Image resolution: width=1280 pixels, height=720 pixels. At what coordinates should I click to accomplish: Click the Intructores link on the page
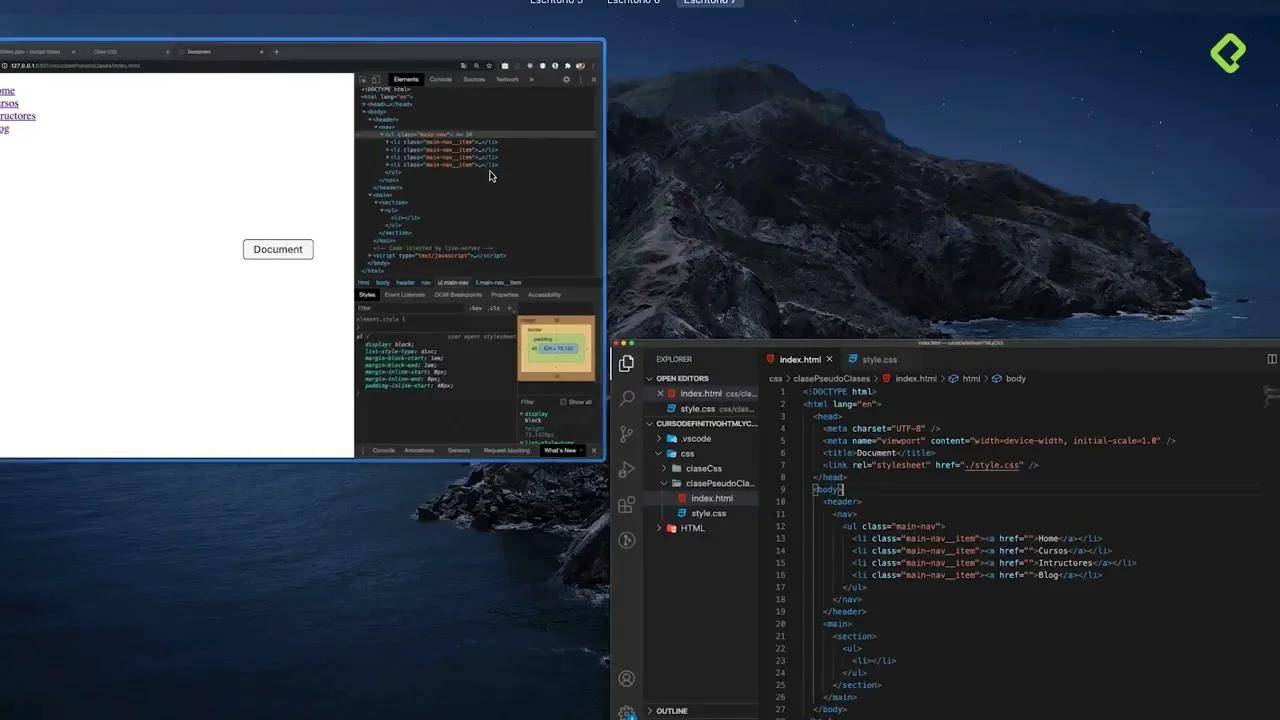[x=17, y=116]
